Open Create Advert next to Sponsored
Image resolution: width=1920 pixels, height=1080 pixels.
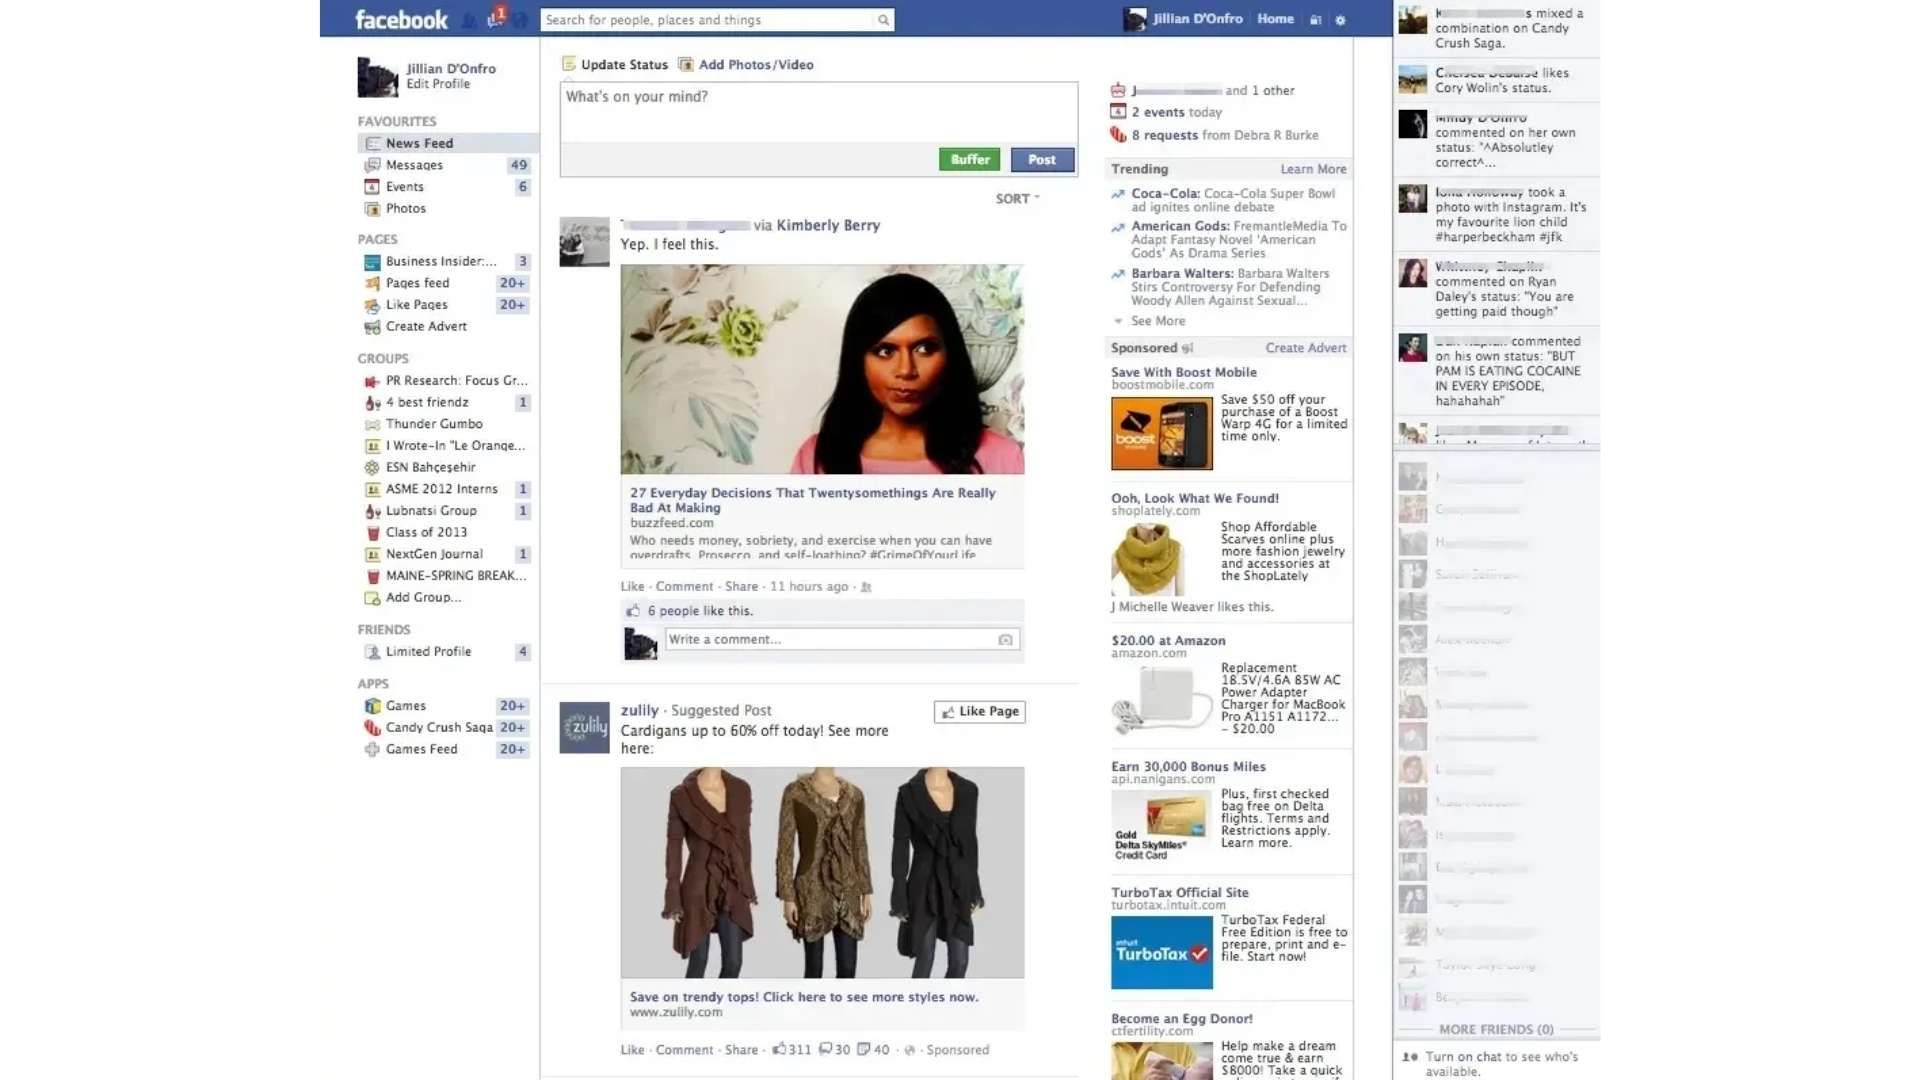[x=1306, y=347]
